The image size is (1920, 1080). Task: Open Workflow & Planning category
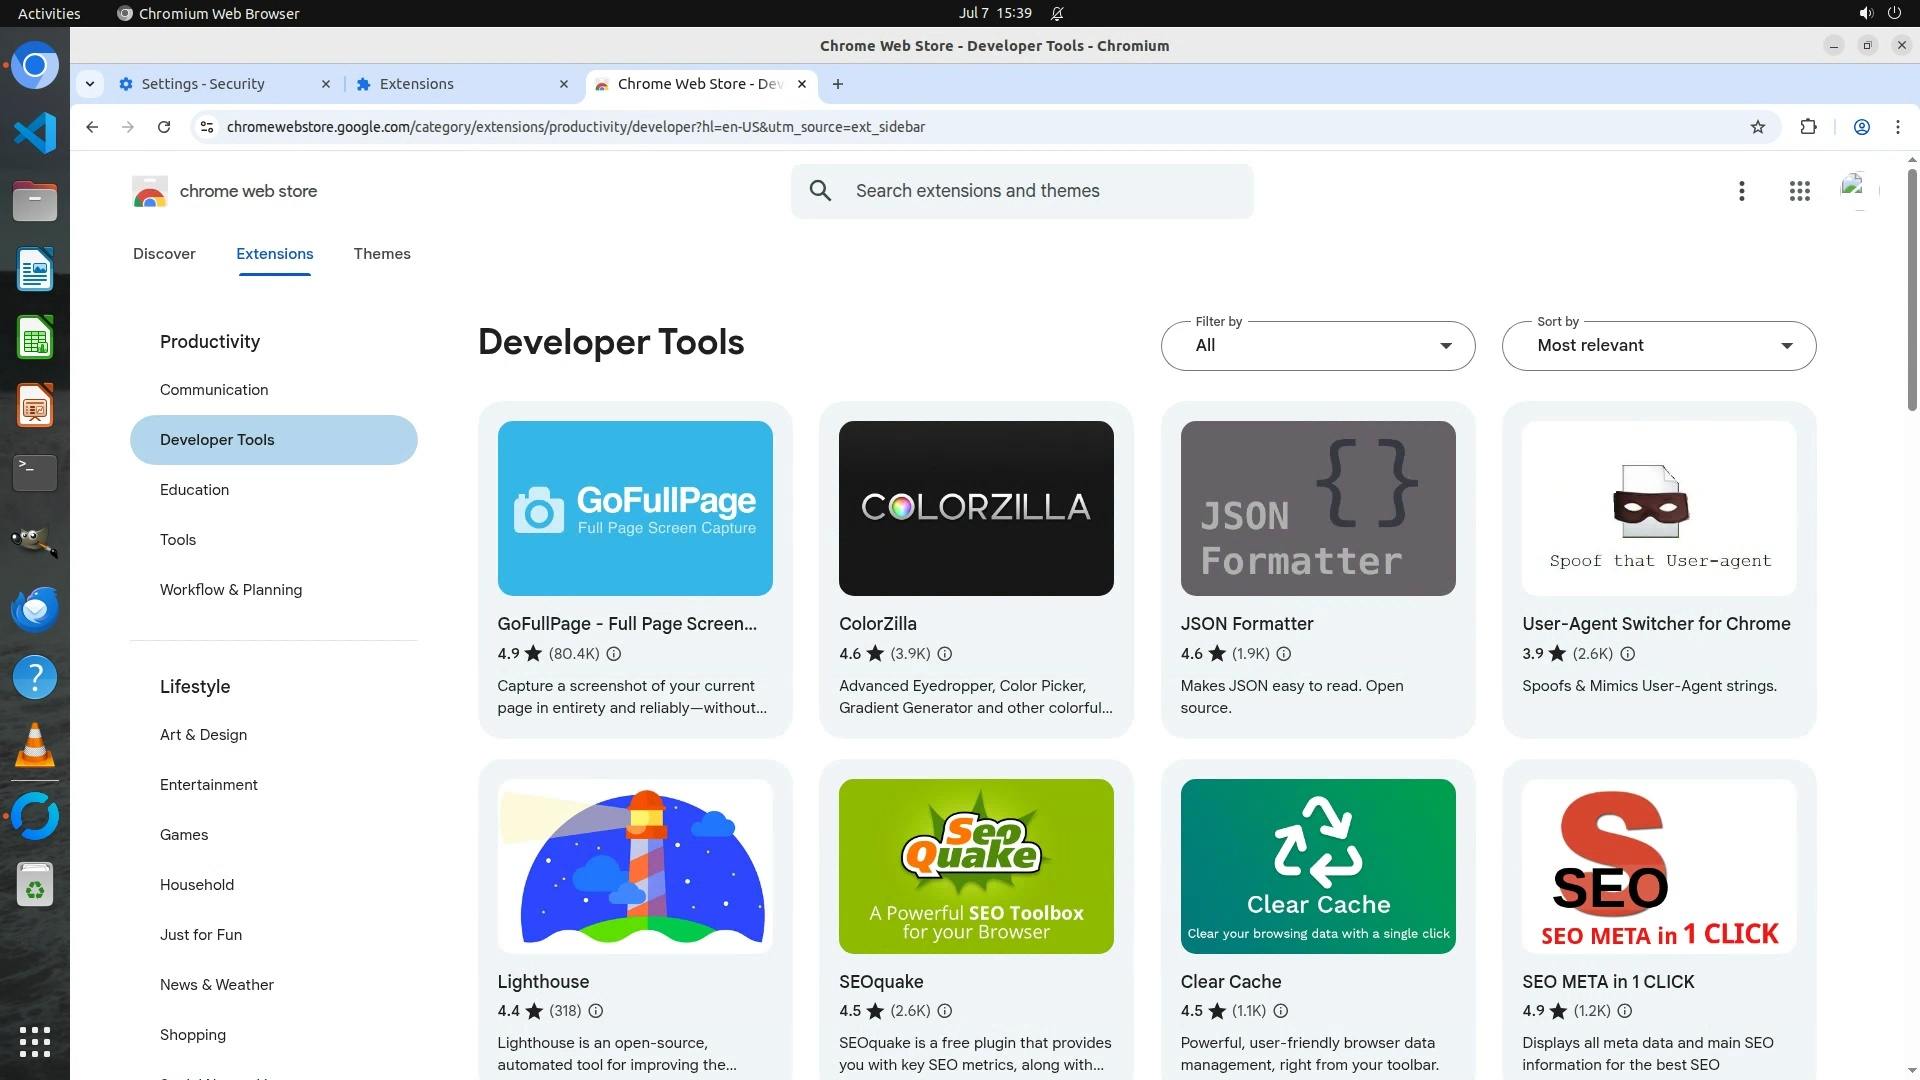click(231, 590)
